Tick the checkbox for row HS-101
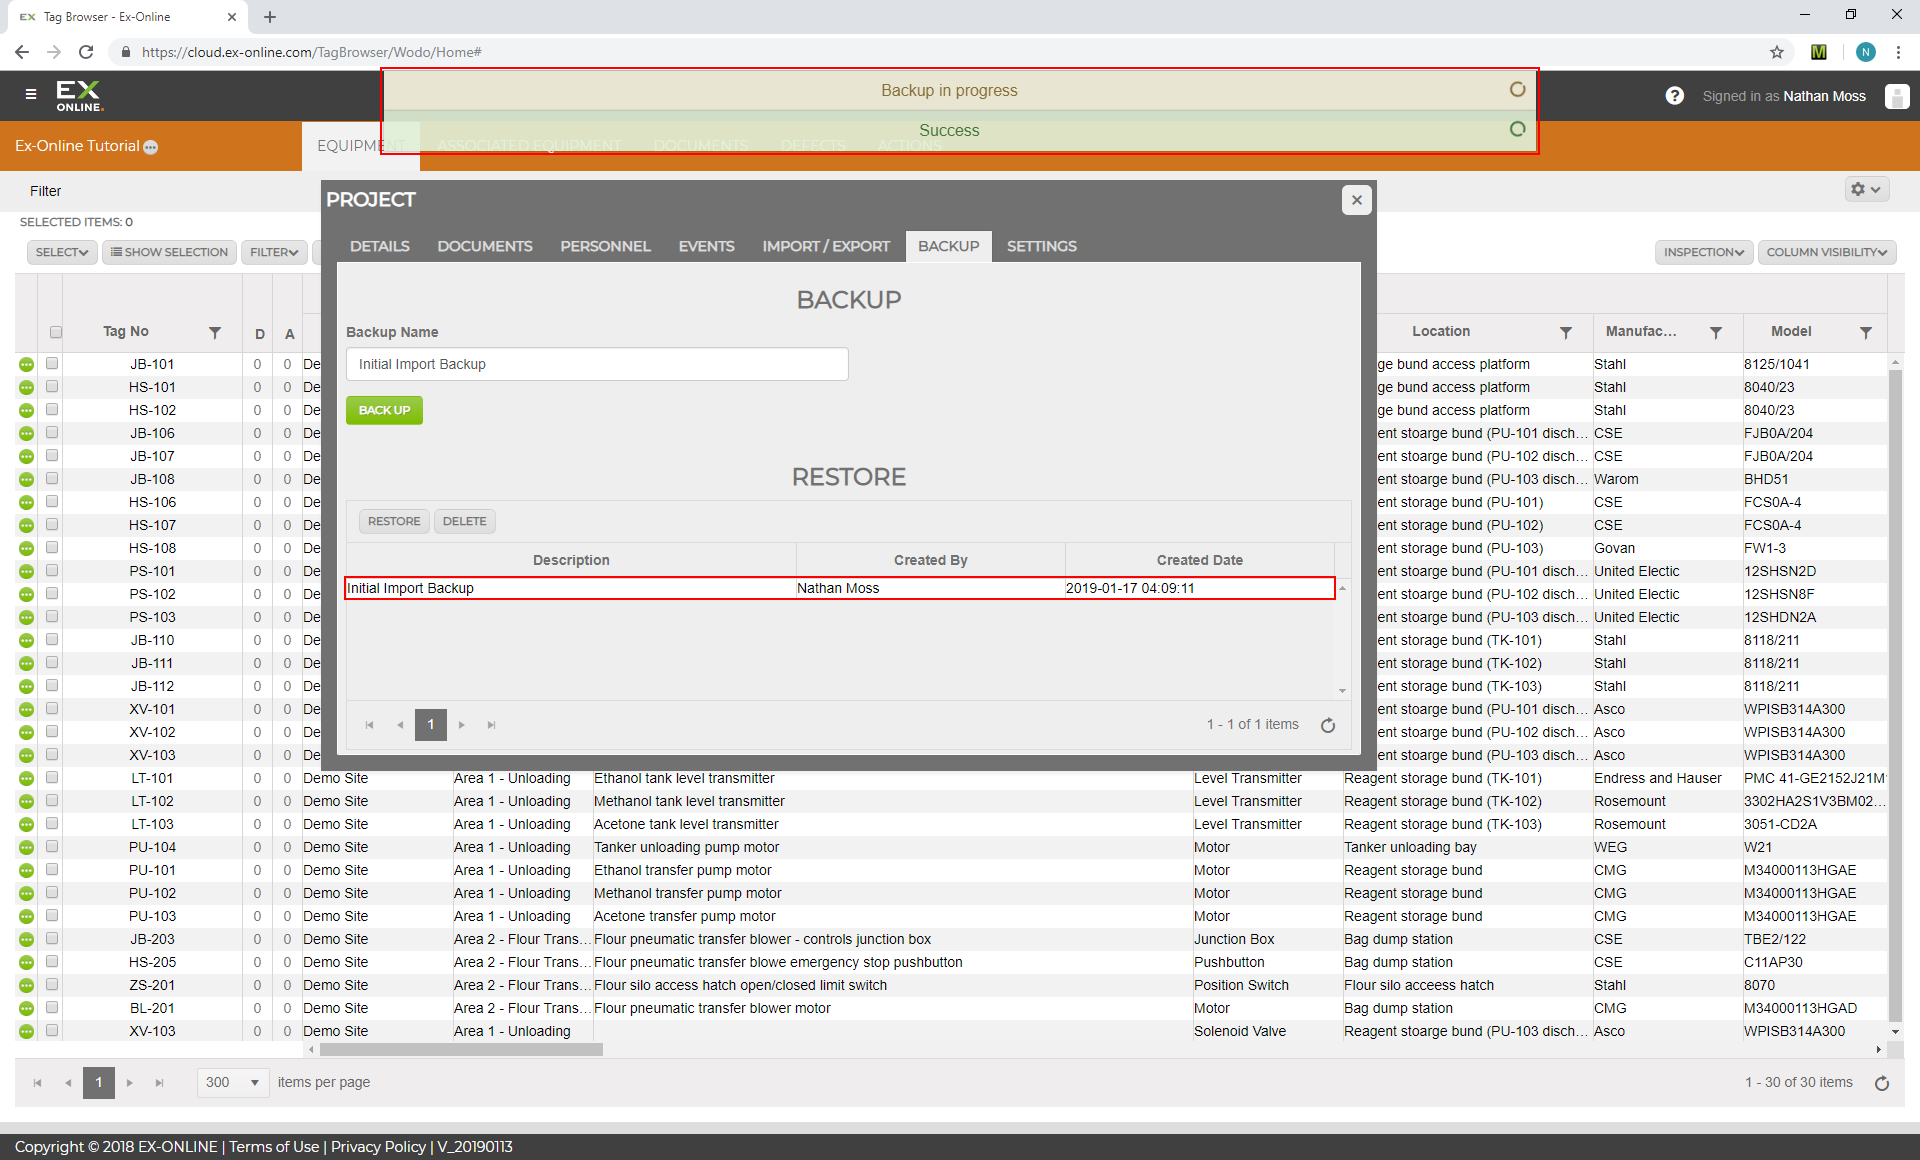 click(x=52, y=387)
